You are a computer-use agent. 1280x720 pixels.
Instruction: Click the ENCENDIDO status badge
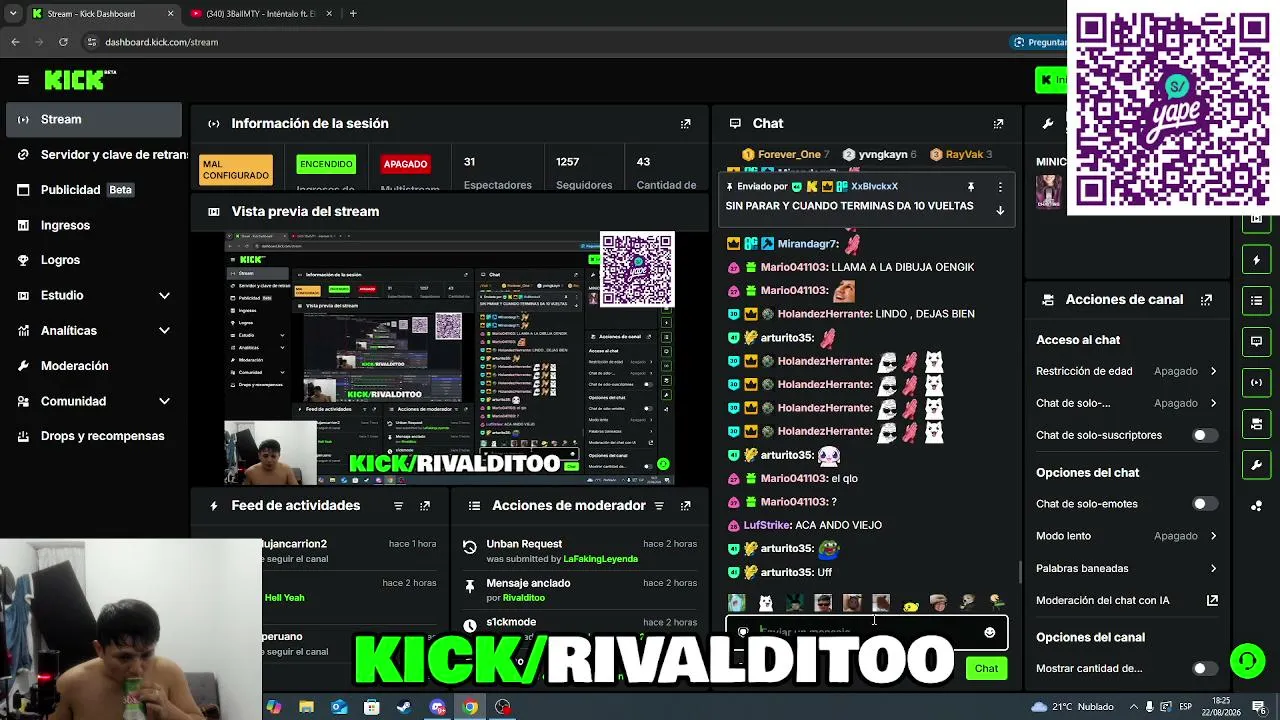(x=326, y=164)
